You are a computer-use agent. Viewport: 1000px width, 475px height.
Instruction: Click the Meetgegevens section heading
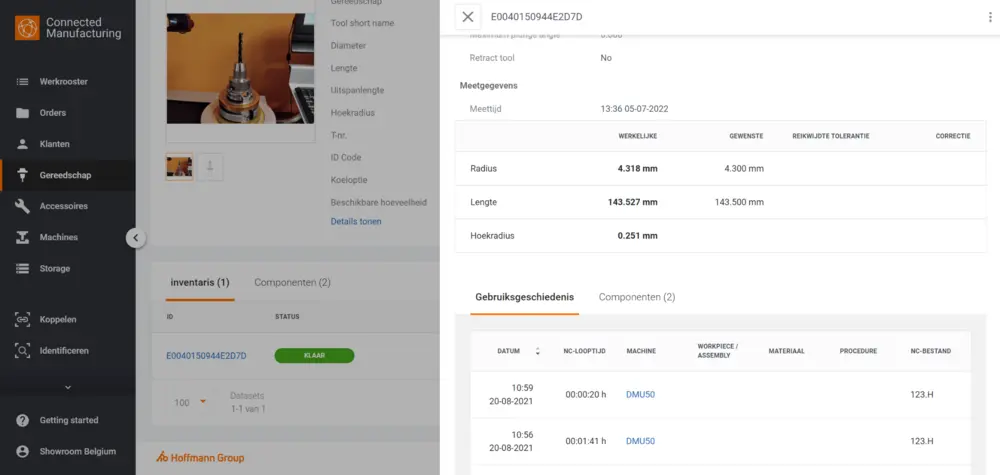489,85
